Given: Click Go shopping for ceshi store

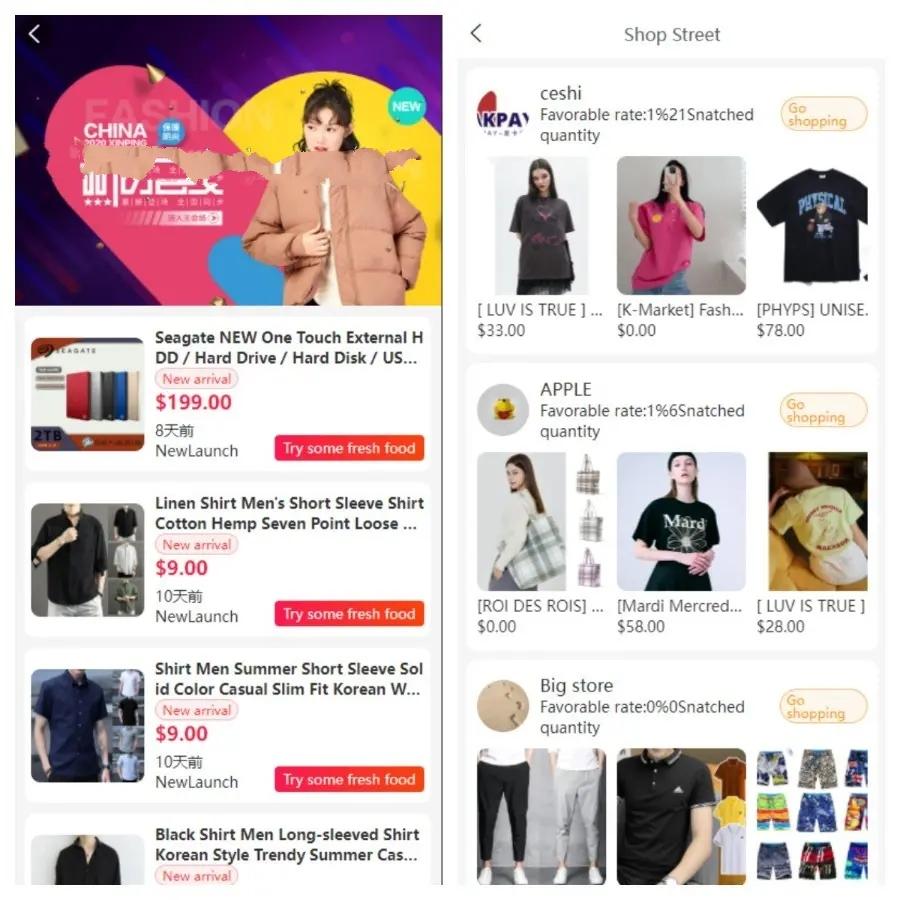Looking at the screenshot, I should (824, 114).
